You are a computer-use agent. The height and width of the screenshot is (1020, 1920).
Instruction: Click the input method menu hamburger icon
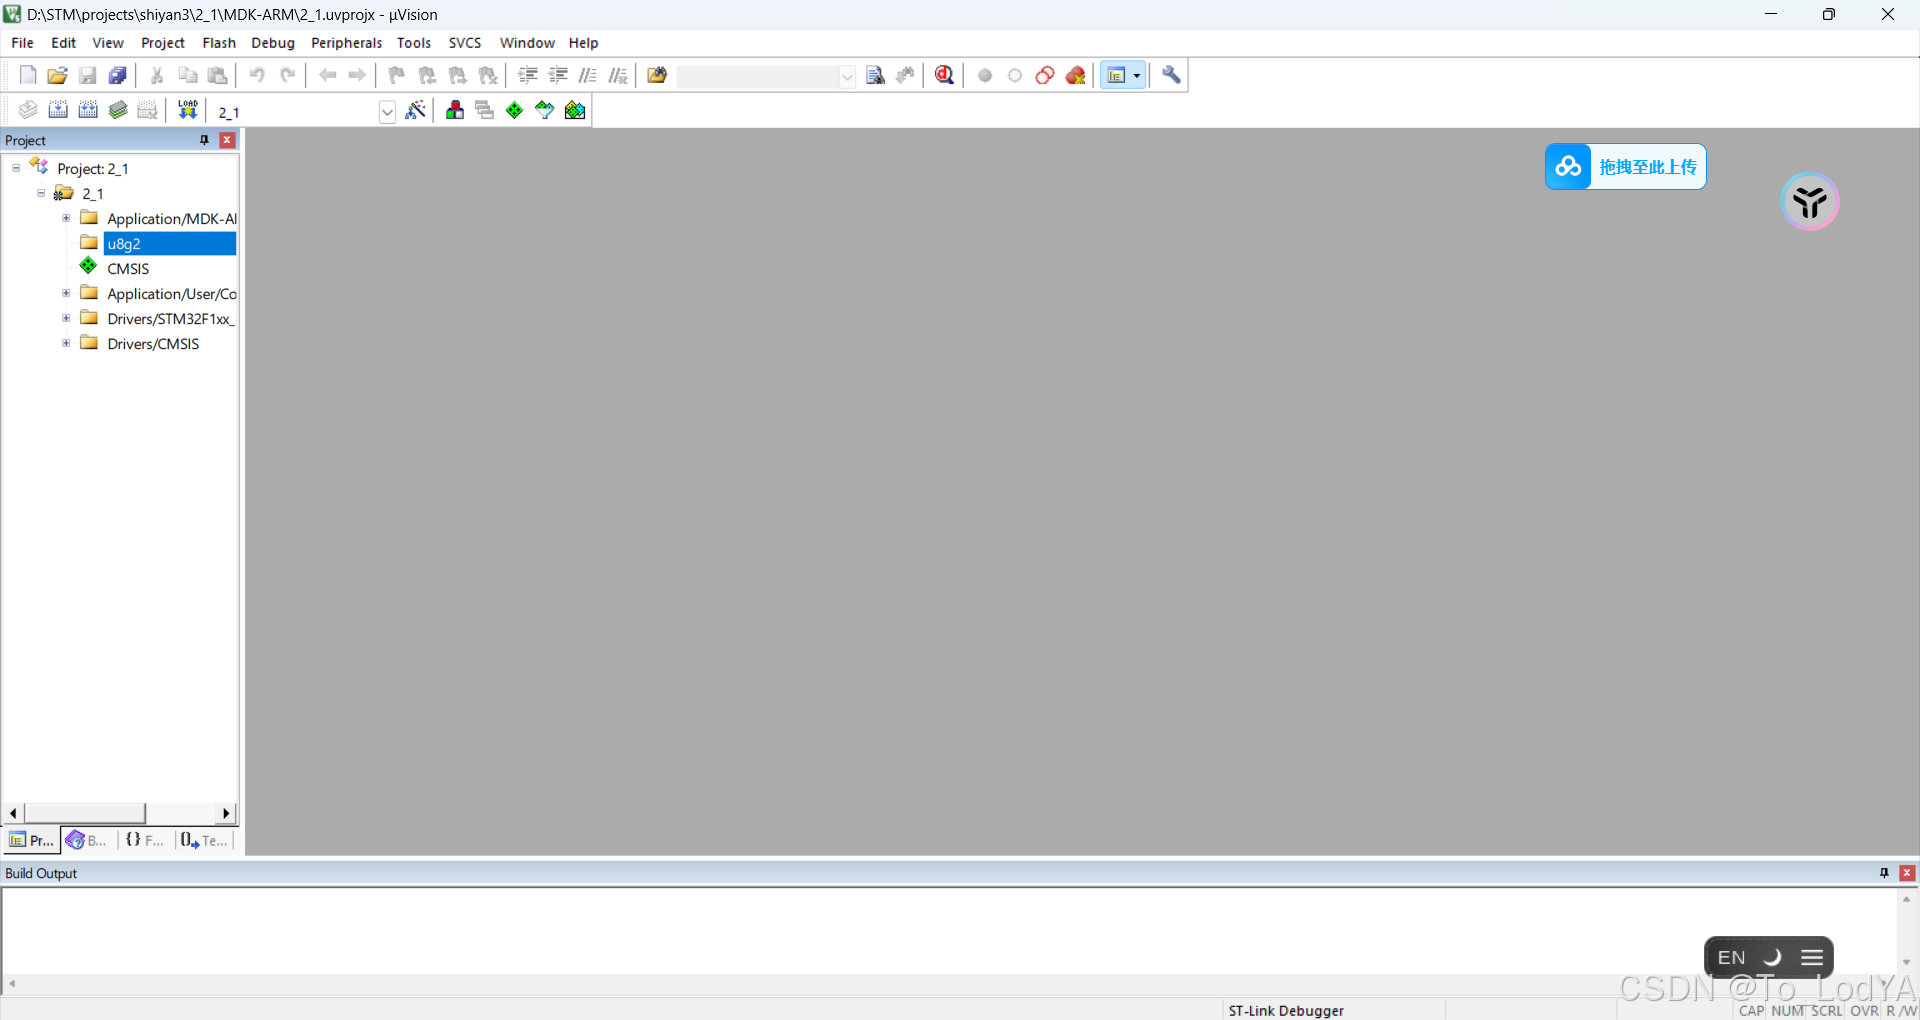[x=1812, y=958]
